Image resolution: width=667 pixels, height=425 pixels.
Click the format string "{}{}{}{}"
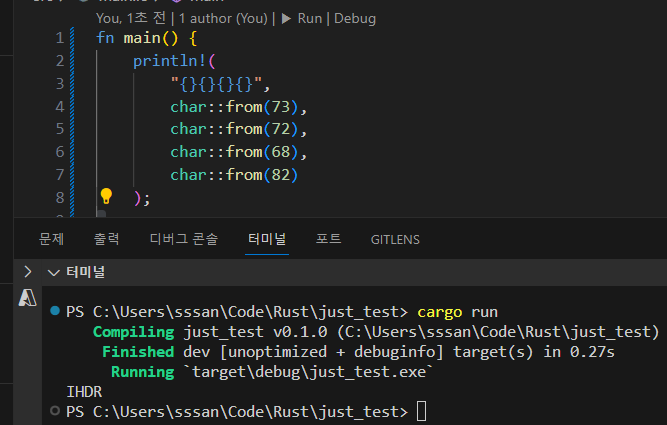point(216,84)
